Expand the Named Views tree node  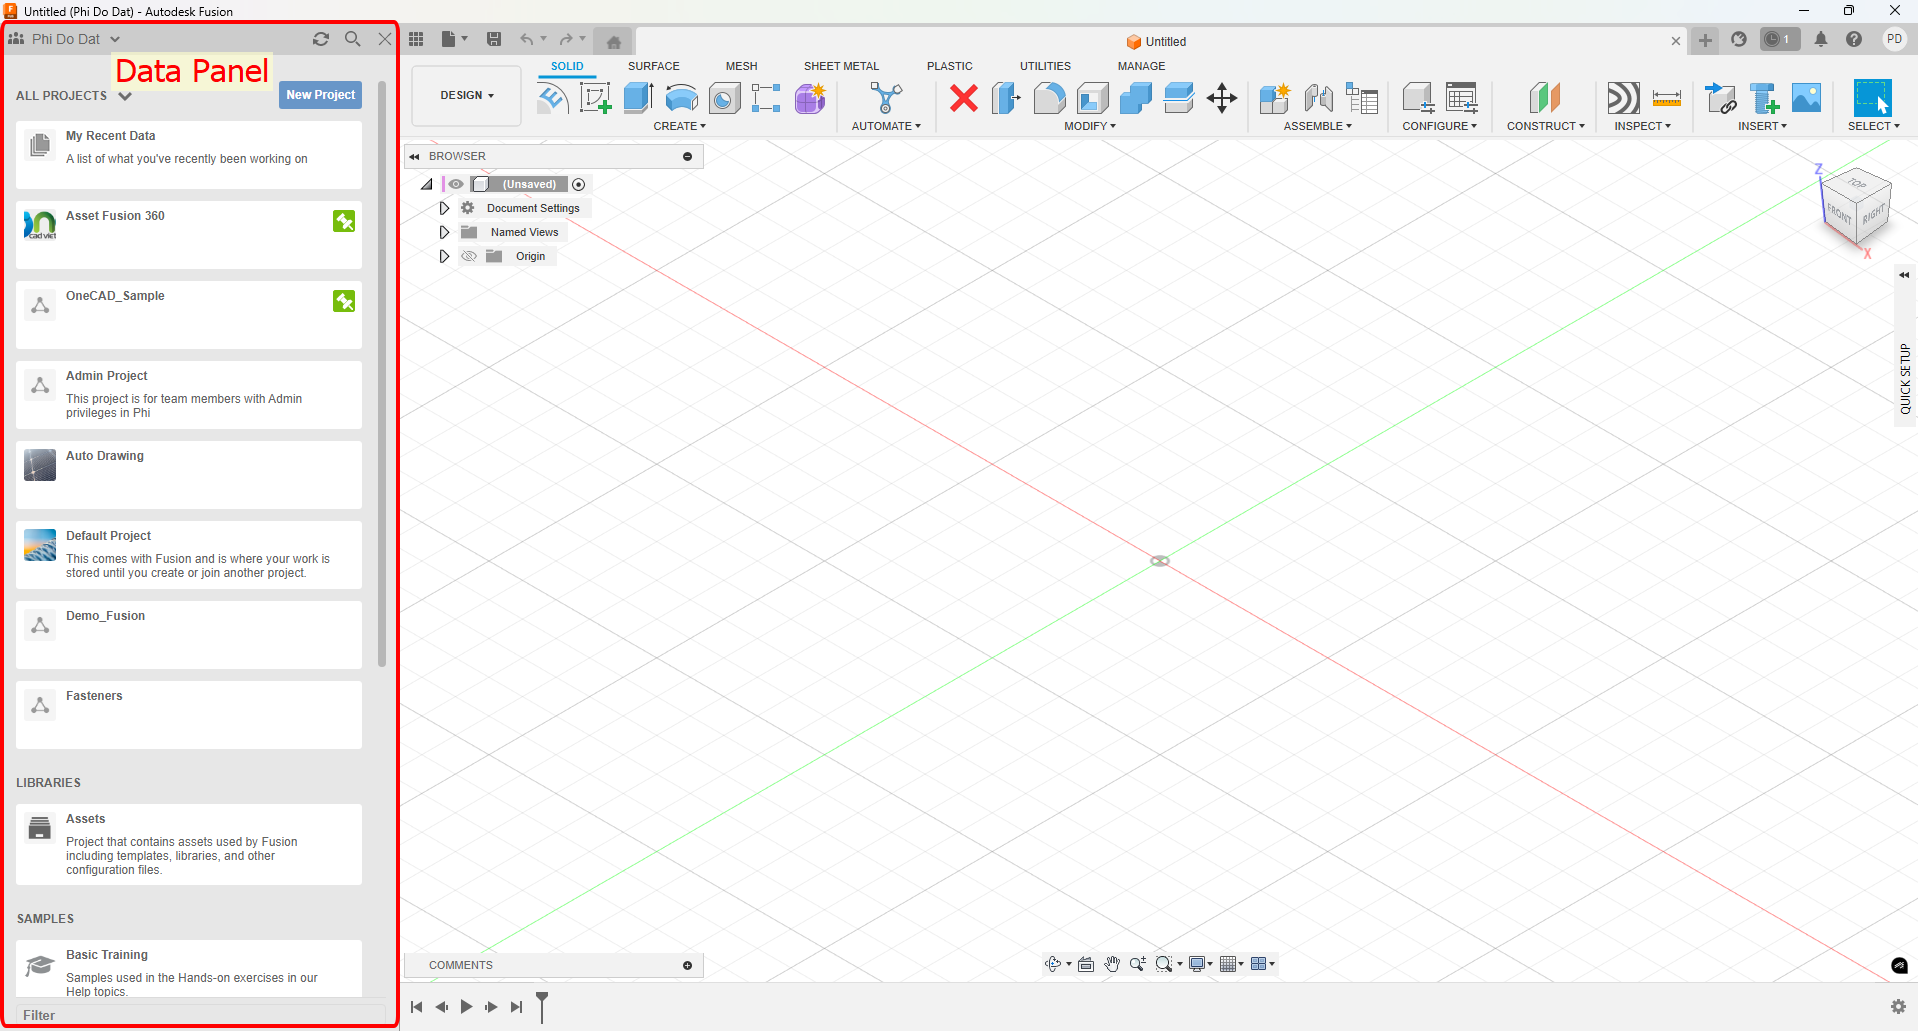[x=444, y=232]
